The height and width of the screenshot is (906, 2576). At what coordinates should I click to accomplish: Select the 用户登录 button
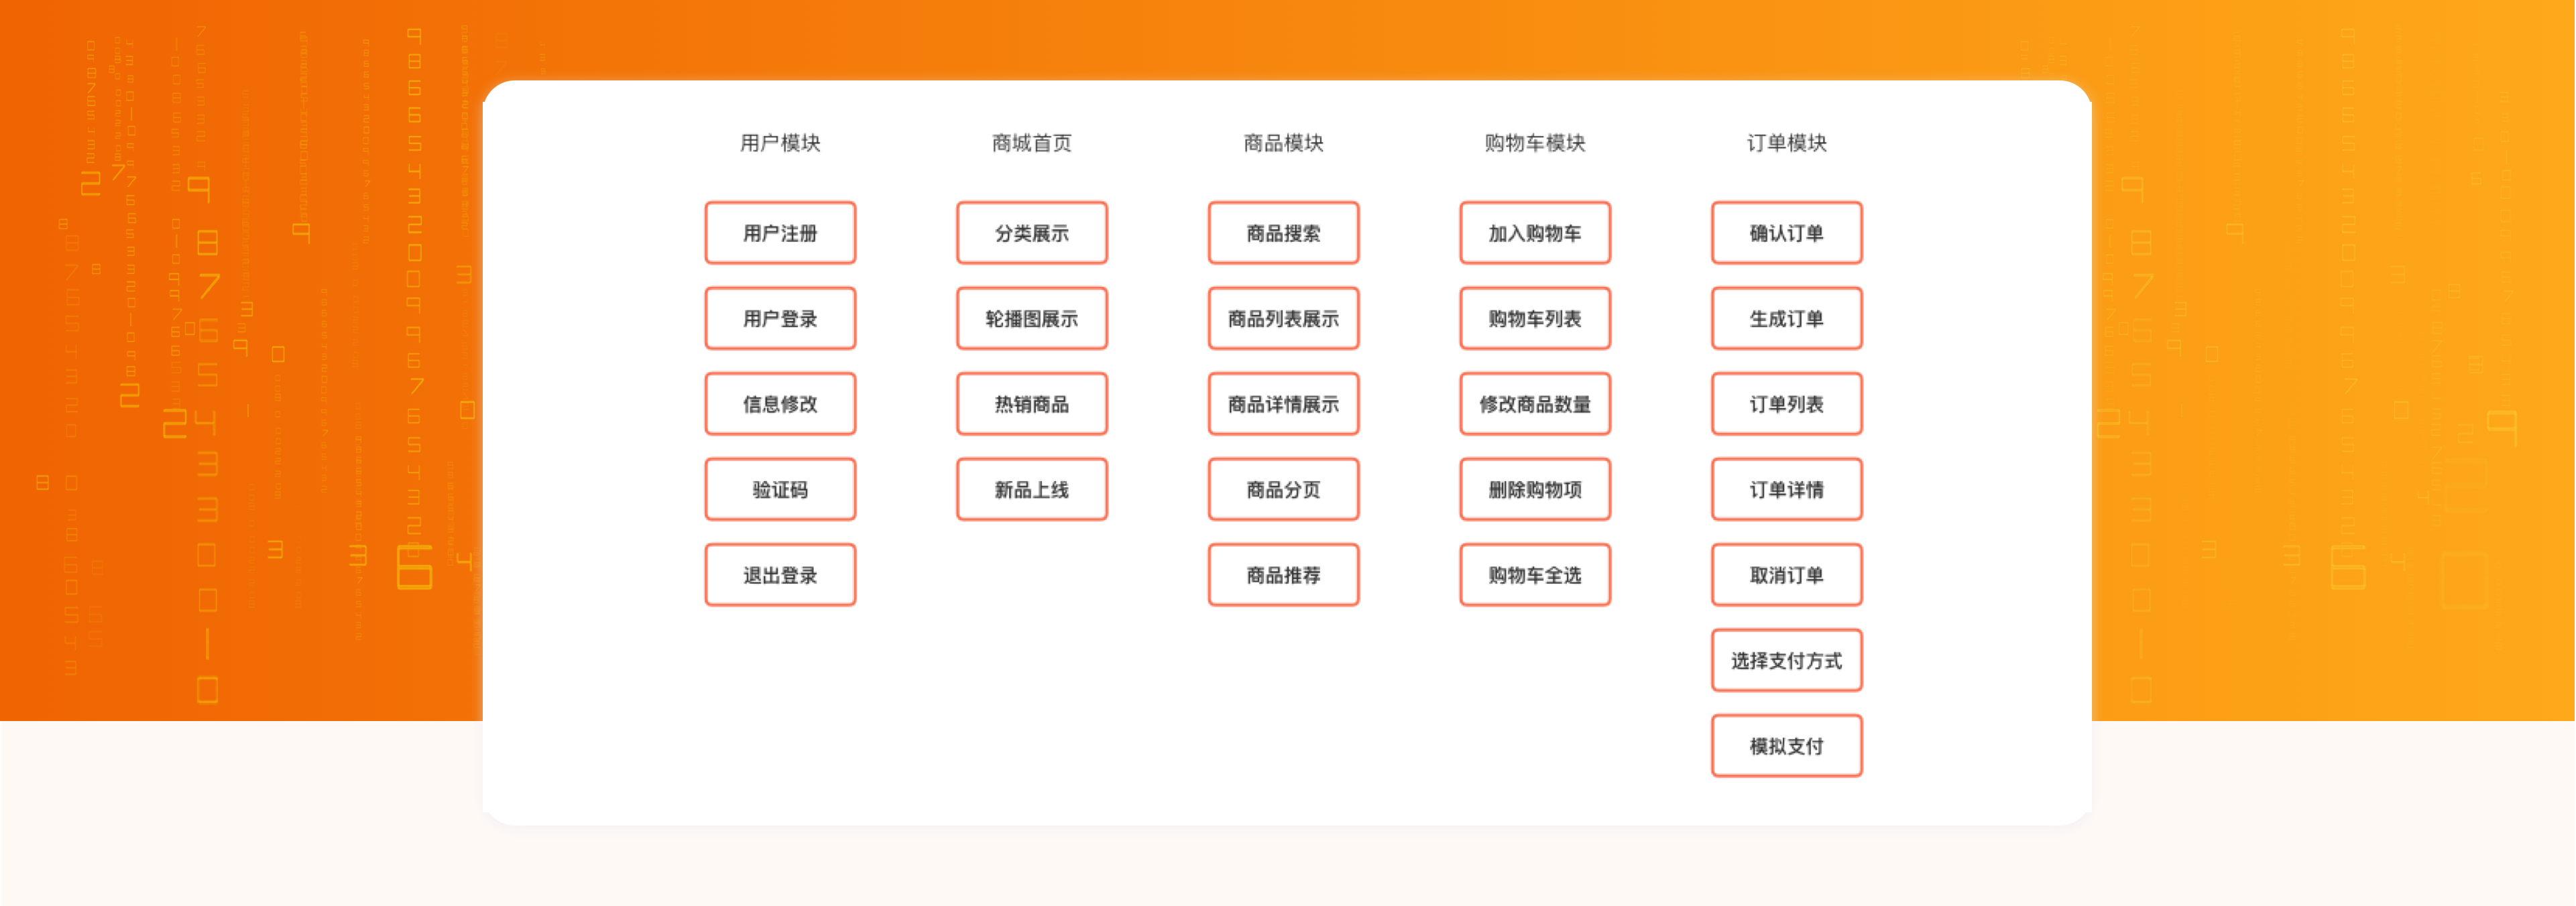tap(780, 318)
